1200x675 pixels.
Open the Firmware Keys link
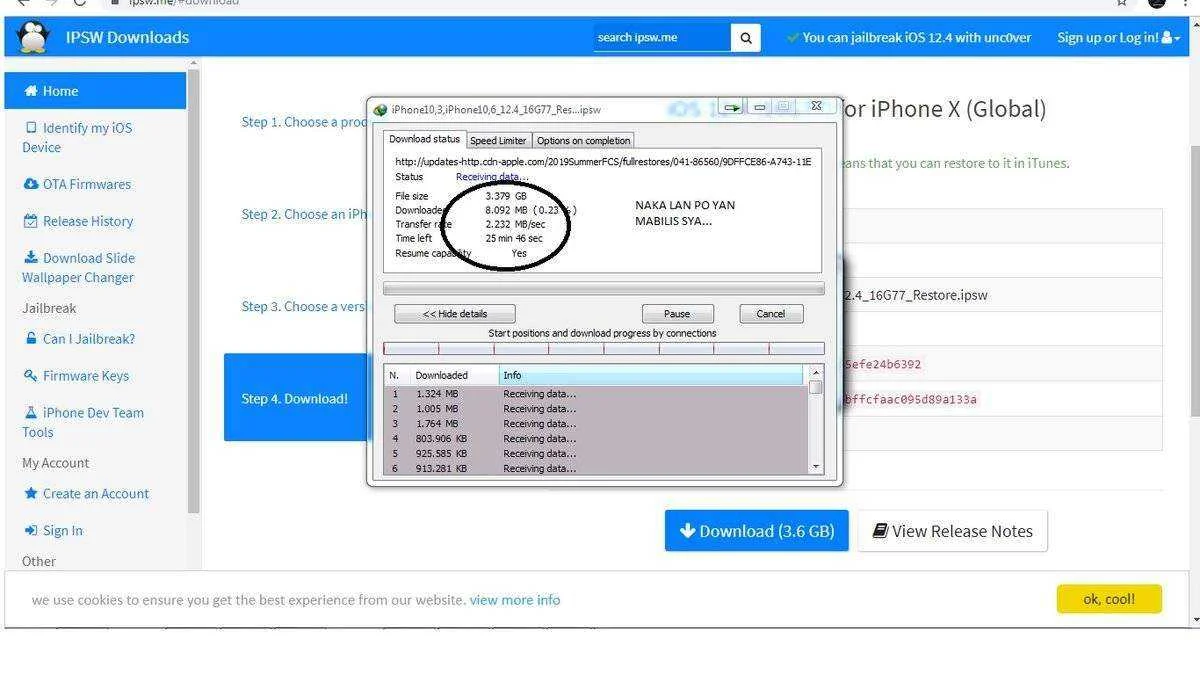86,376
